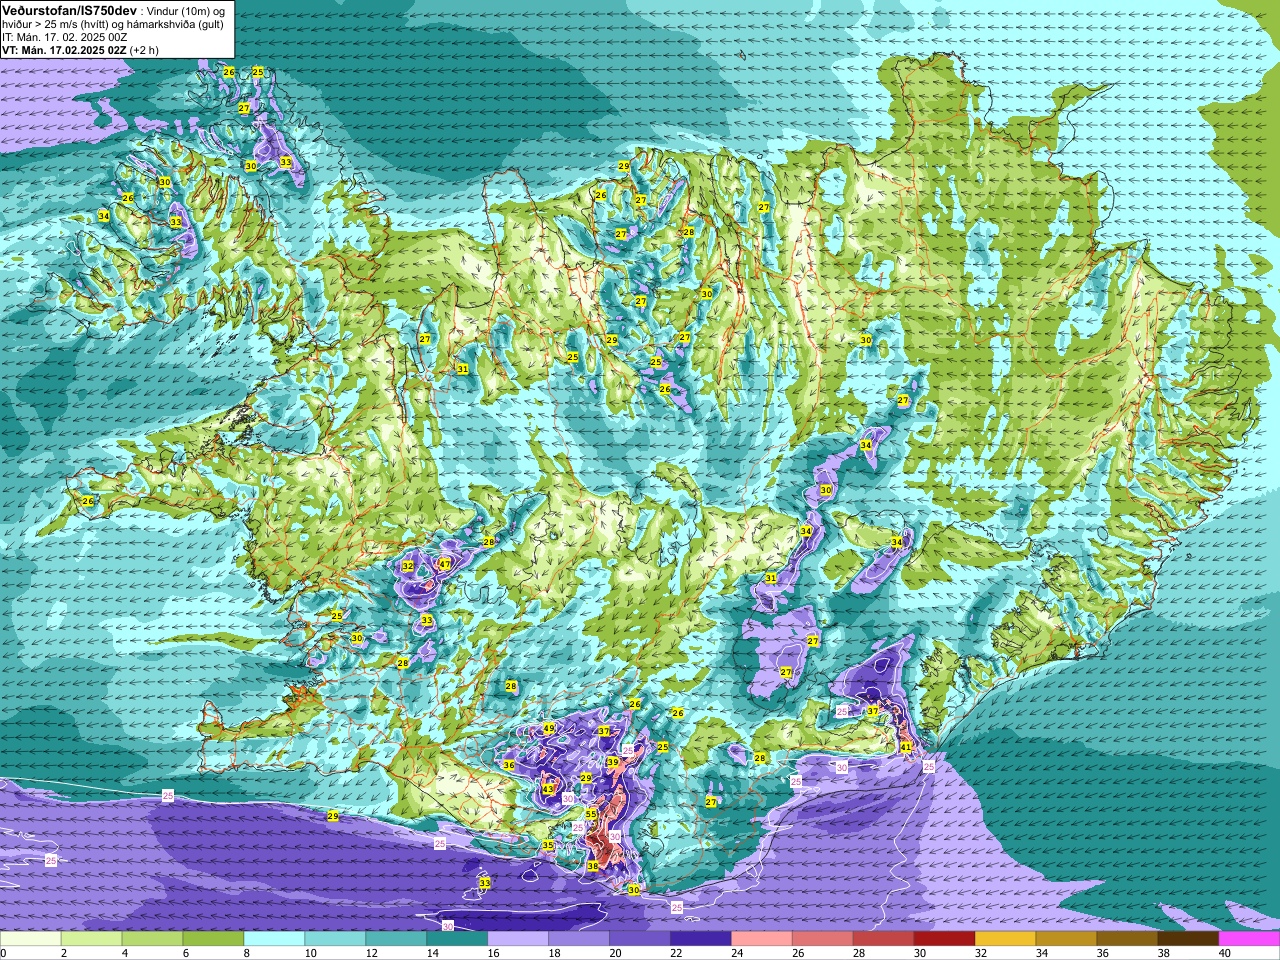The width and height of the screenshot is (1280, 960).
Task: Click the legend swatch for 12–14 m/s
Action: pos(397,939)
